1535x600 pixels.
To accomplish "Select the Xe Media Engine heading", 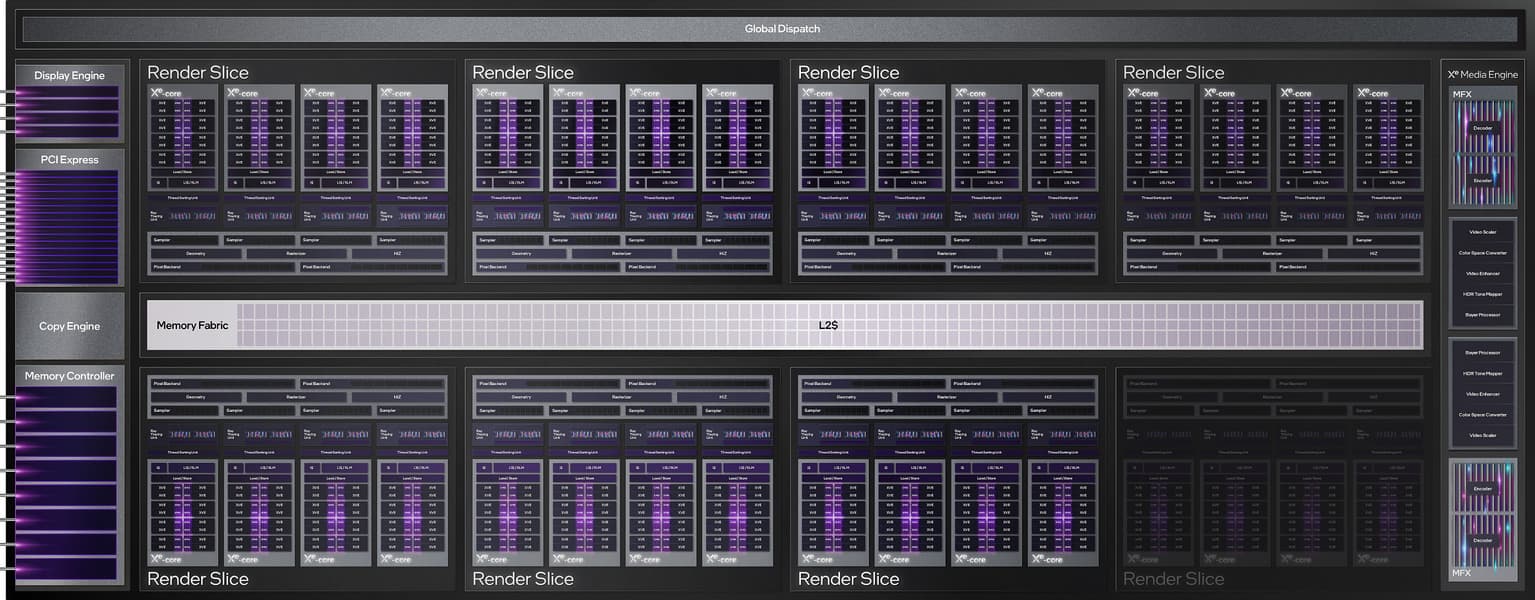I will click(x=1482, y=75).
